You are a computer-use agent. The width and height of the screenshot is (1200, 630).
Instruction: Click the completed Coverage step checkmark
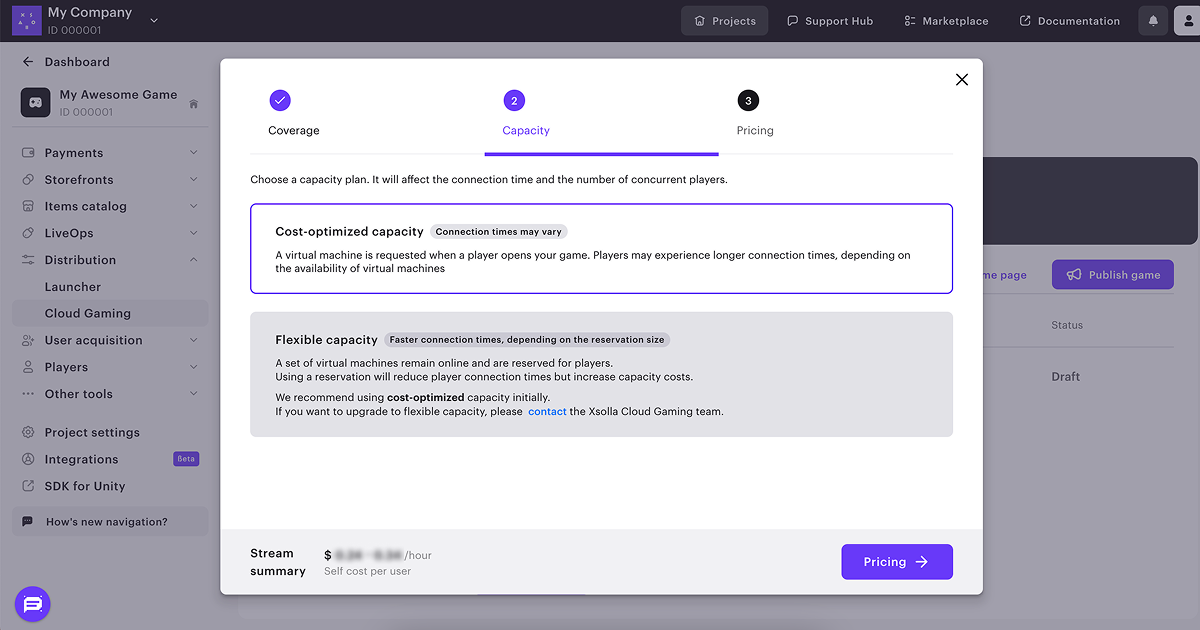tap(280, 100)
